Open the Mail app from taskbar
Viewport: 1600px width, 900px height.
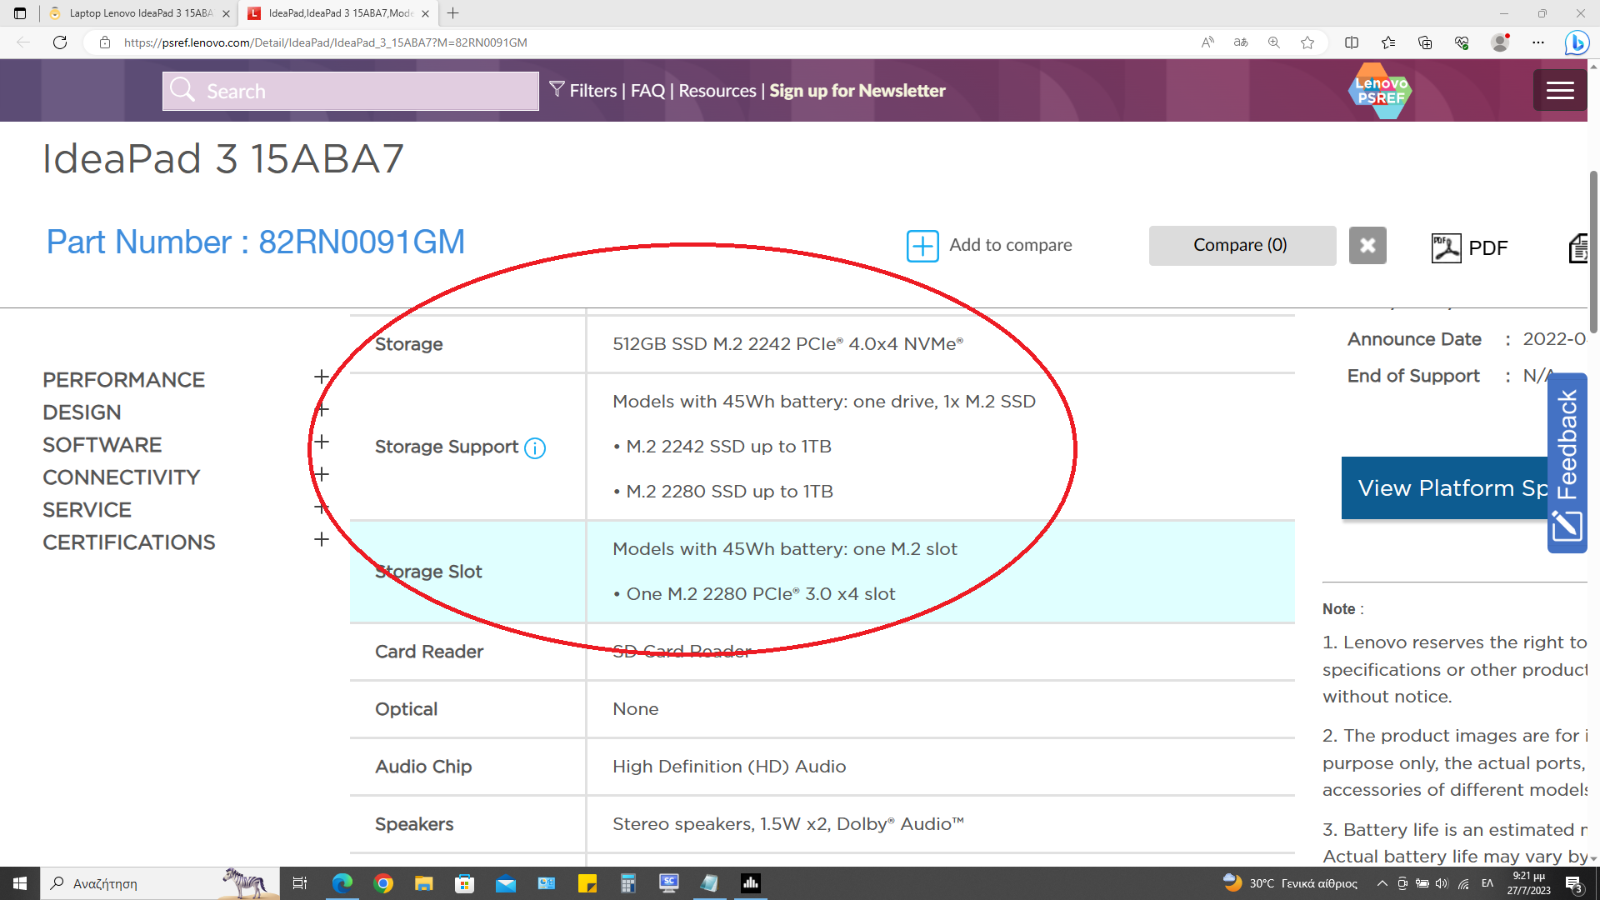(505, 883)
